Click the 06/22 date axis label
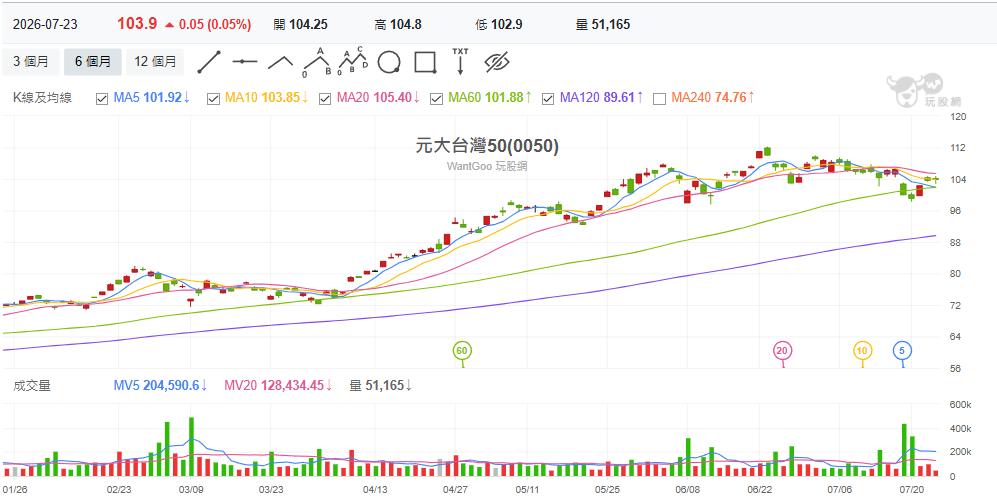The width and height of the screenshot is (997, 502). [759, 490]
